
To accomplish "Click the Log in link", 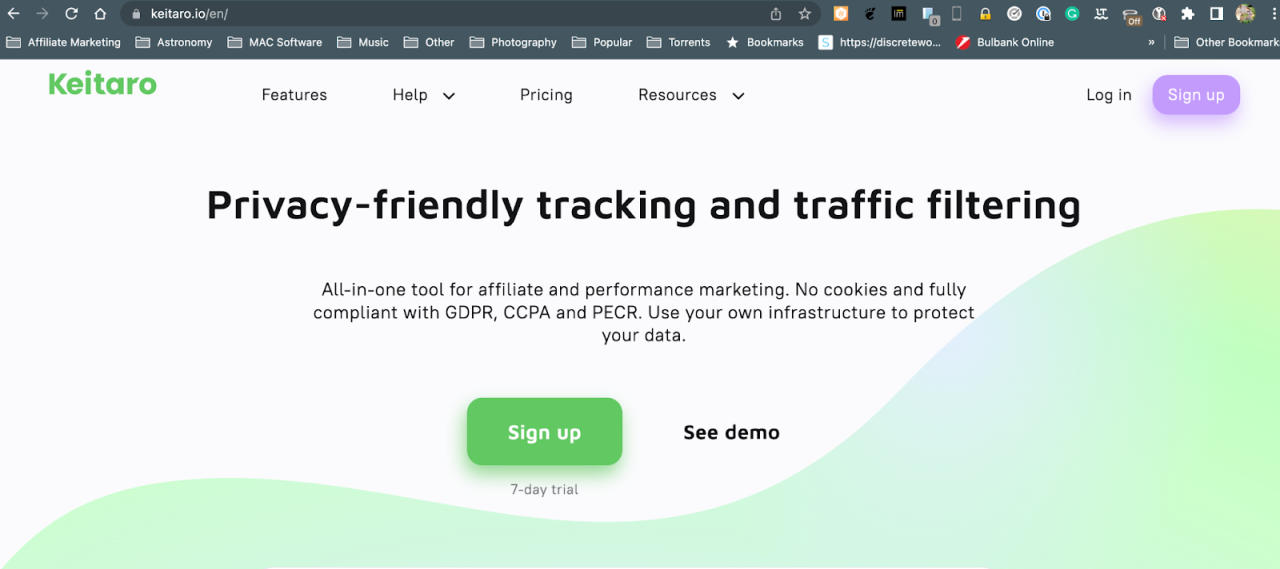I will pyautogui.click(x=1108, y=95).
